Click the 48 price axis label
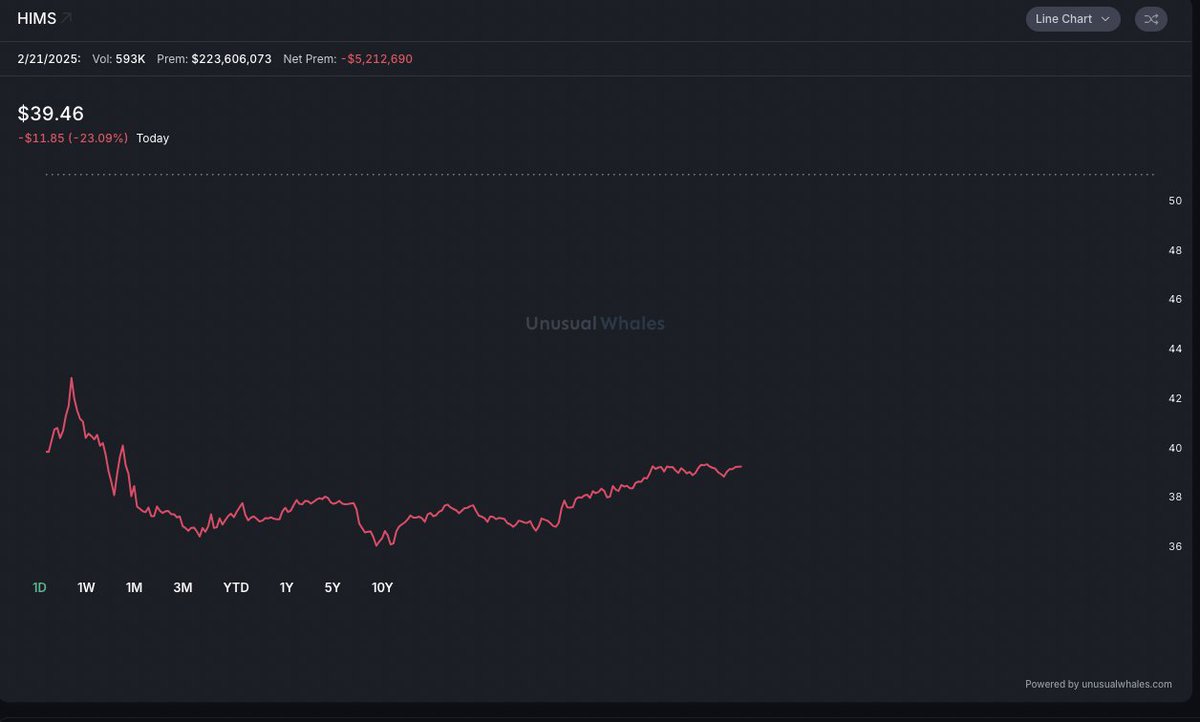1200x722 pixels. [1175, 250]
